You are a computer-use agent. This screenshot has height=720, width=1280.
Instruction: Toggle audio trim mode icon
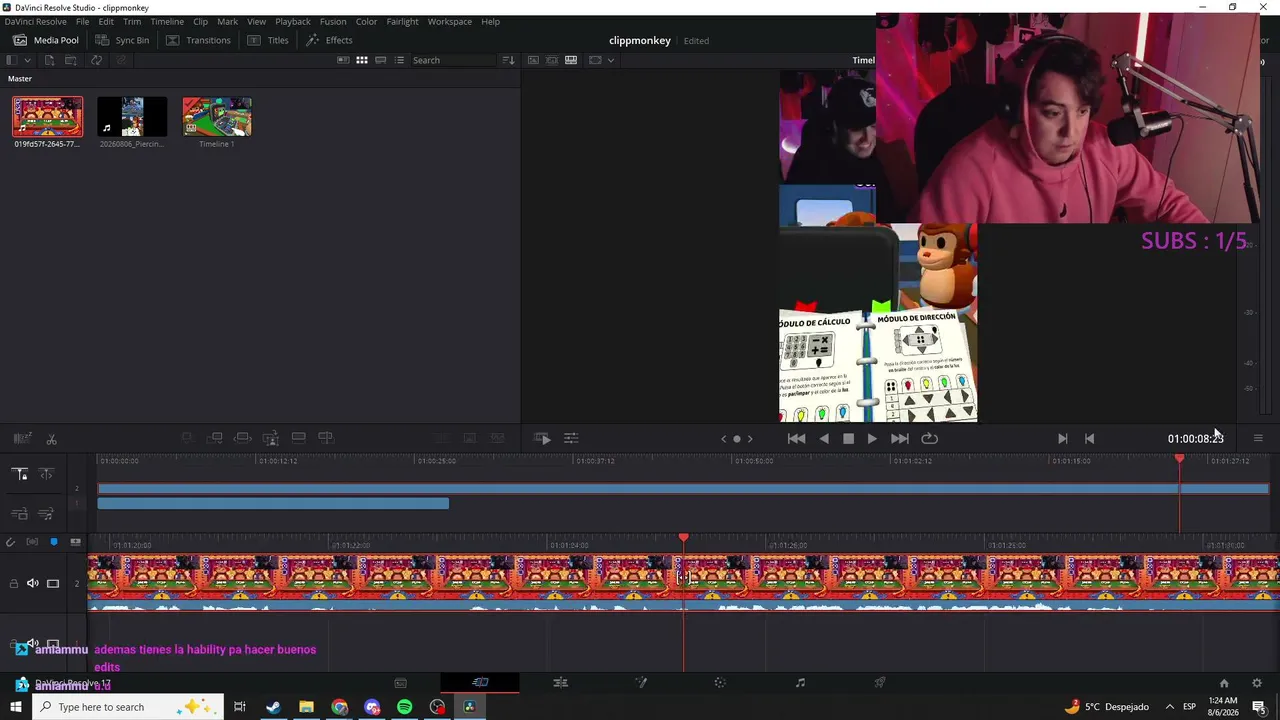[x=32, y=542]
